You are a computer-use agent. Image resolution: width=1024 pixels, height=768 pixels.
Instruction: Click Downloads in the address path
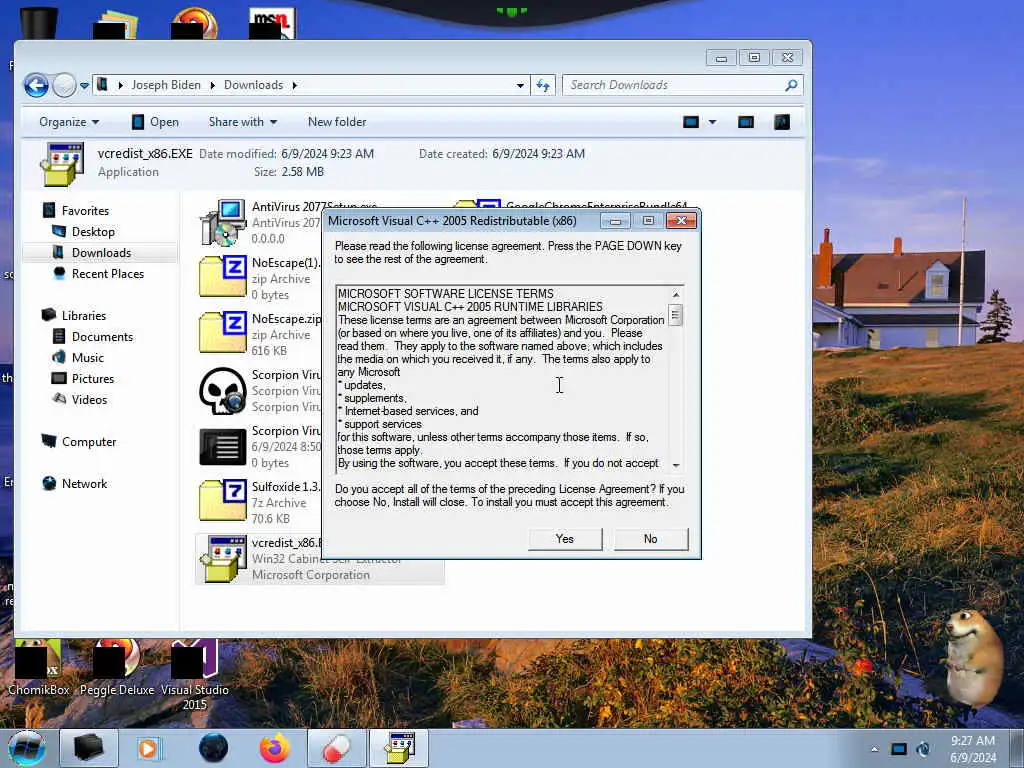click(x=253, y=85)
